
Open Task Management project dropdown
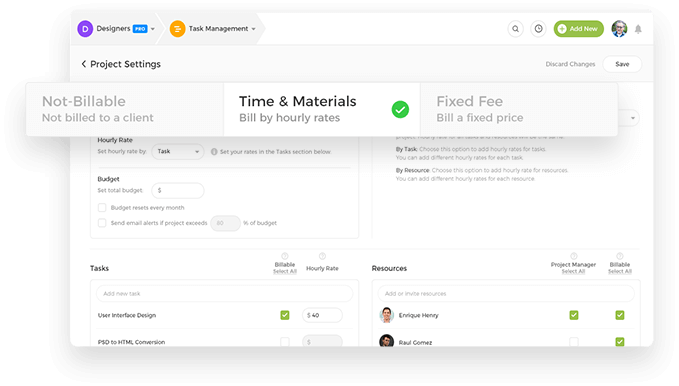253,29
